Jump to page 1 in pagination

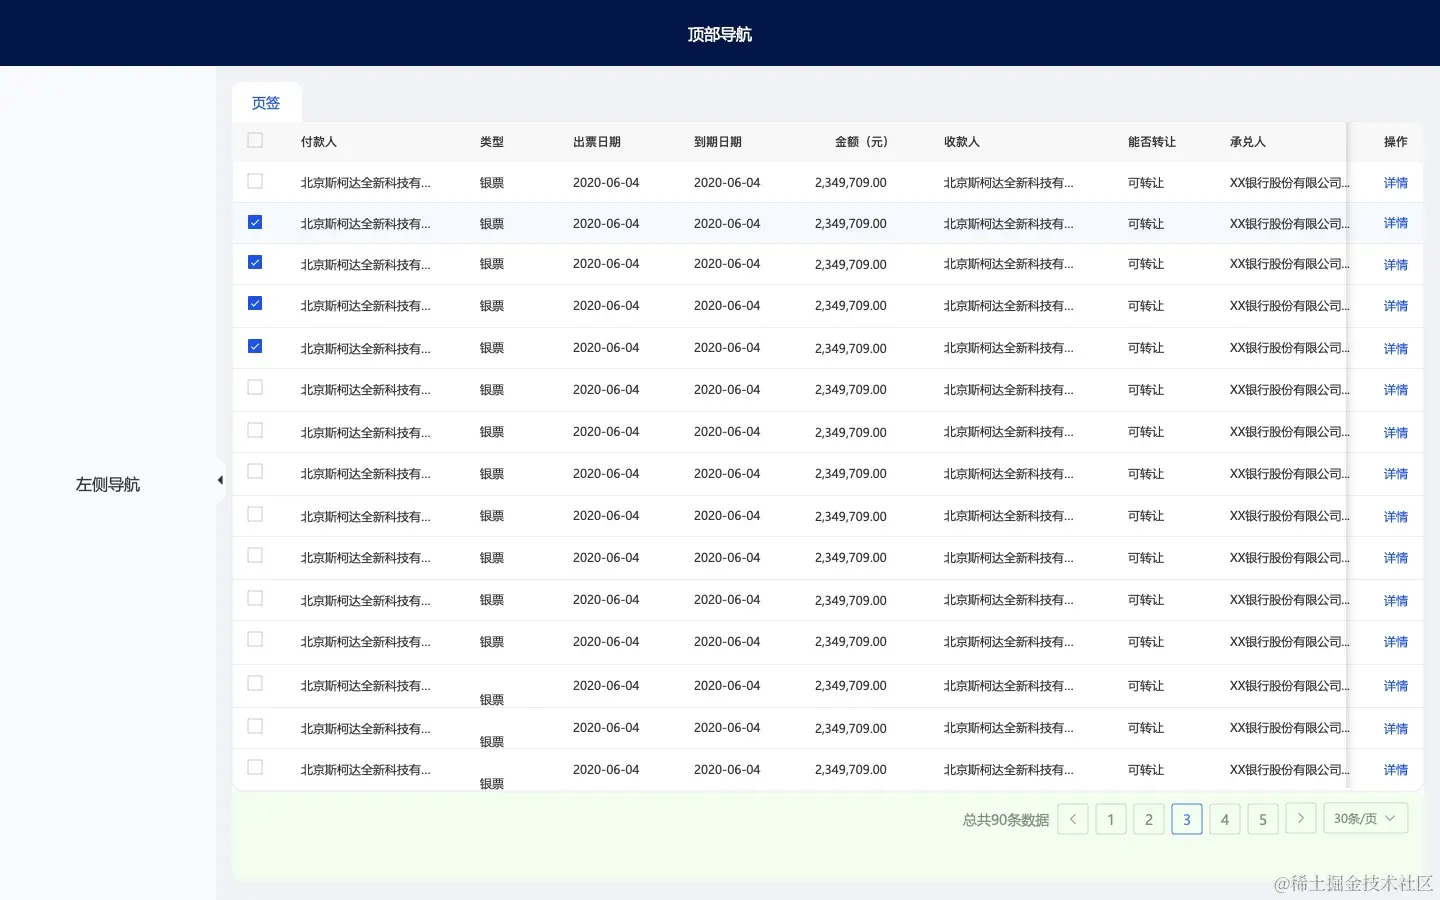(x=1111, y=819)
